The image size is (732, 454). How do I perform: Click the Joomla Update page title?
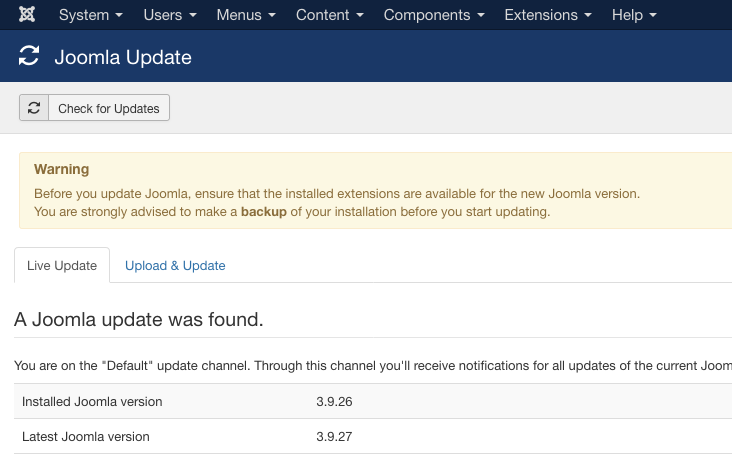tap(123, 57)
